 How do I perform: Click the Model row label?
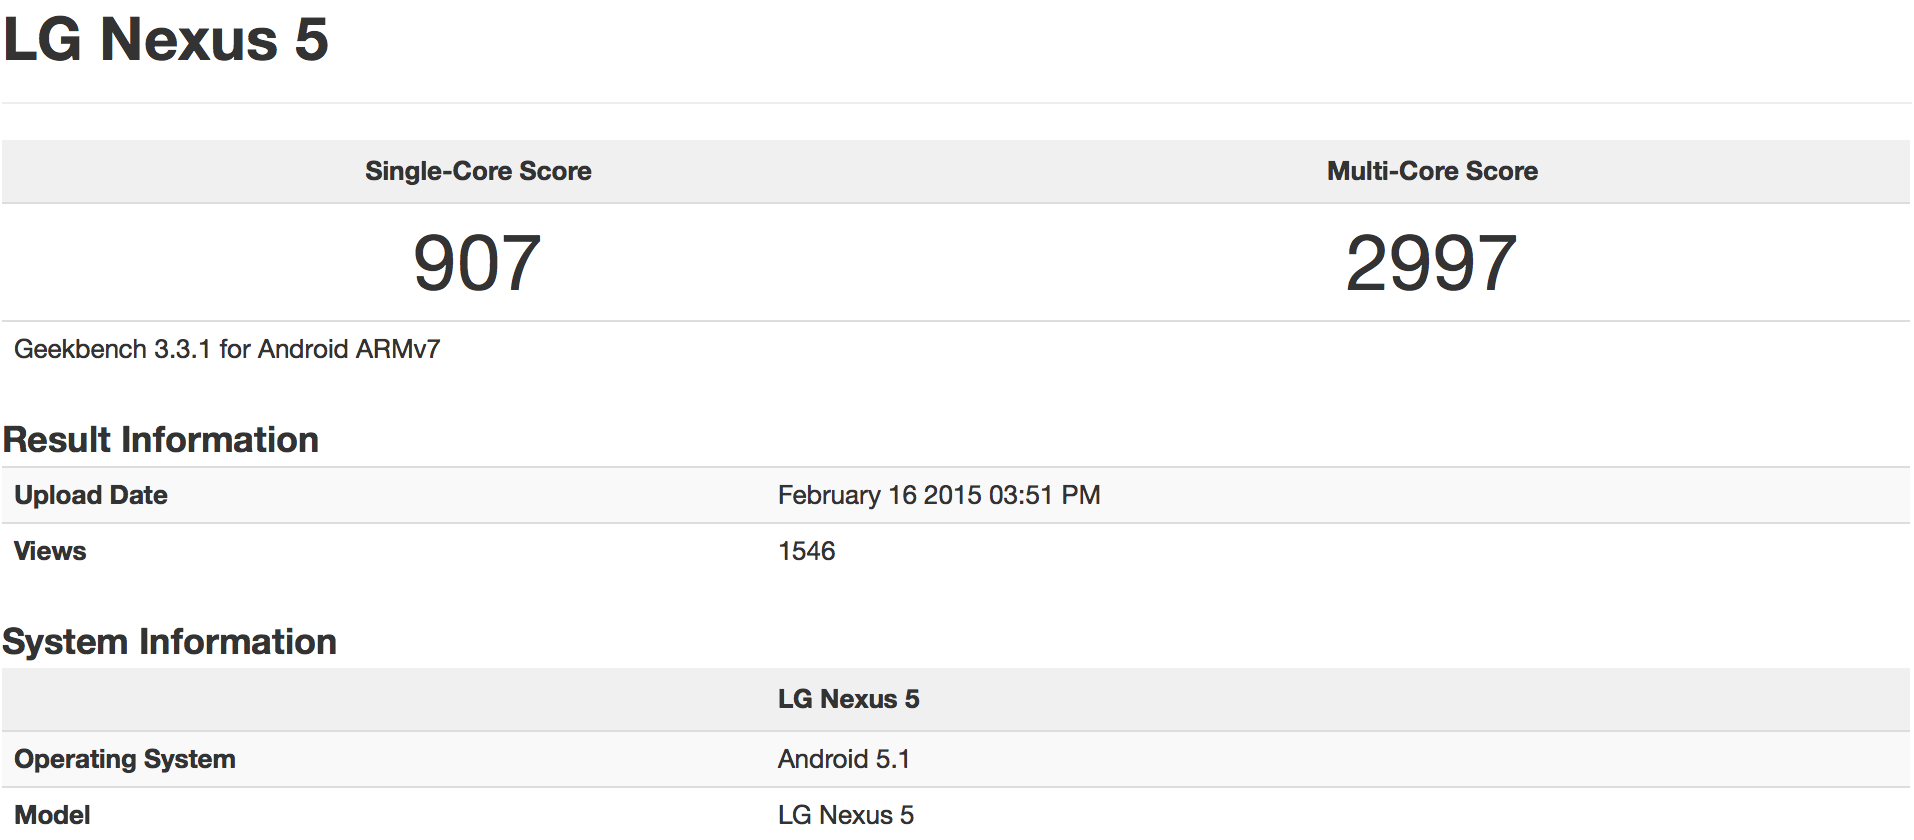pos(52,815)
